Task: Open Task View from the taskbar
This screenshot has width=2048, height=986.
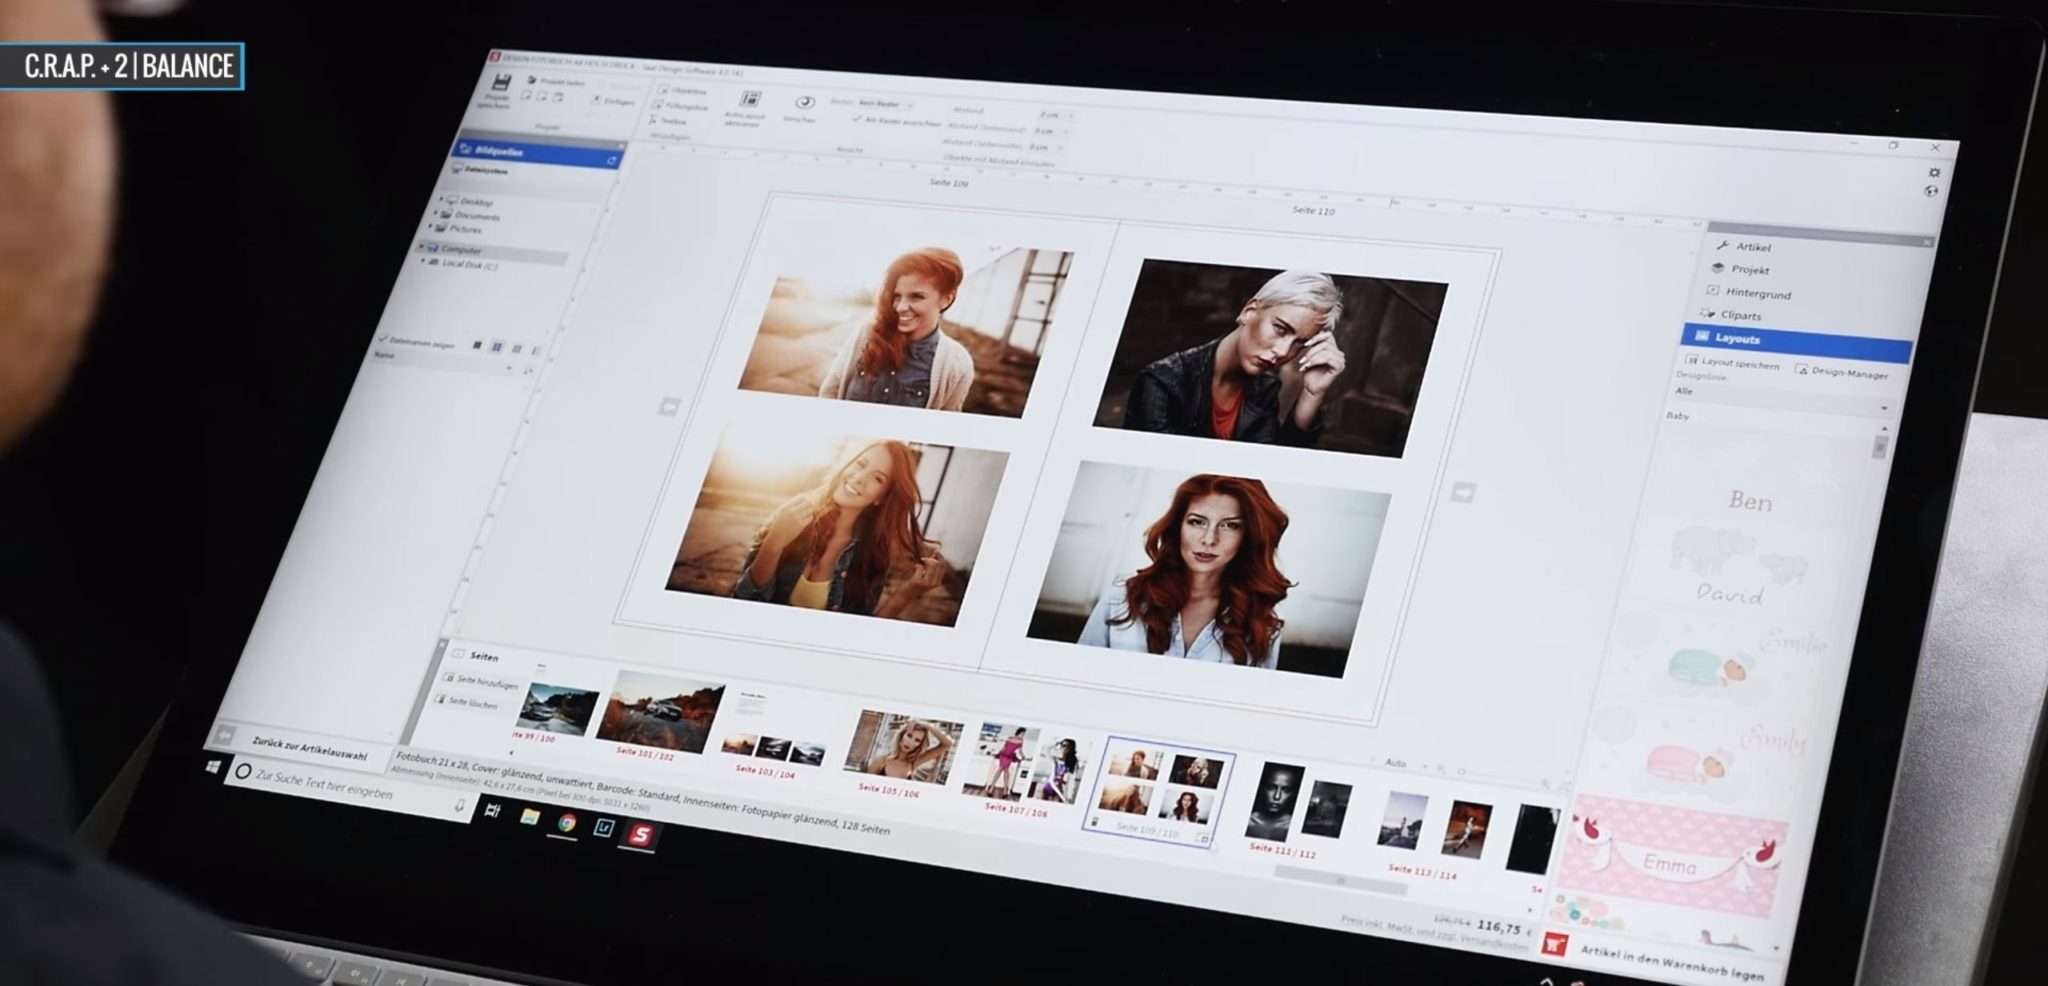Action: click(x=492, y=810)
